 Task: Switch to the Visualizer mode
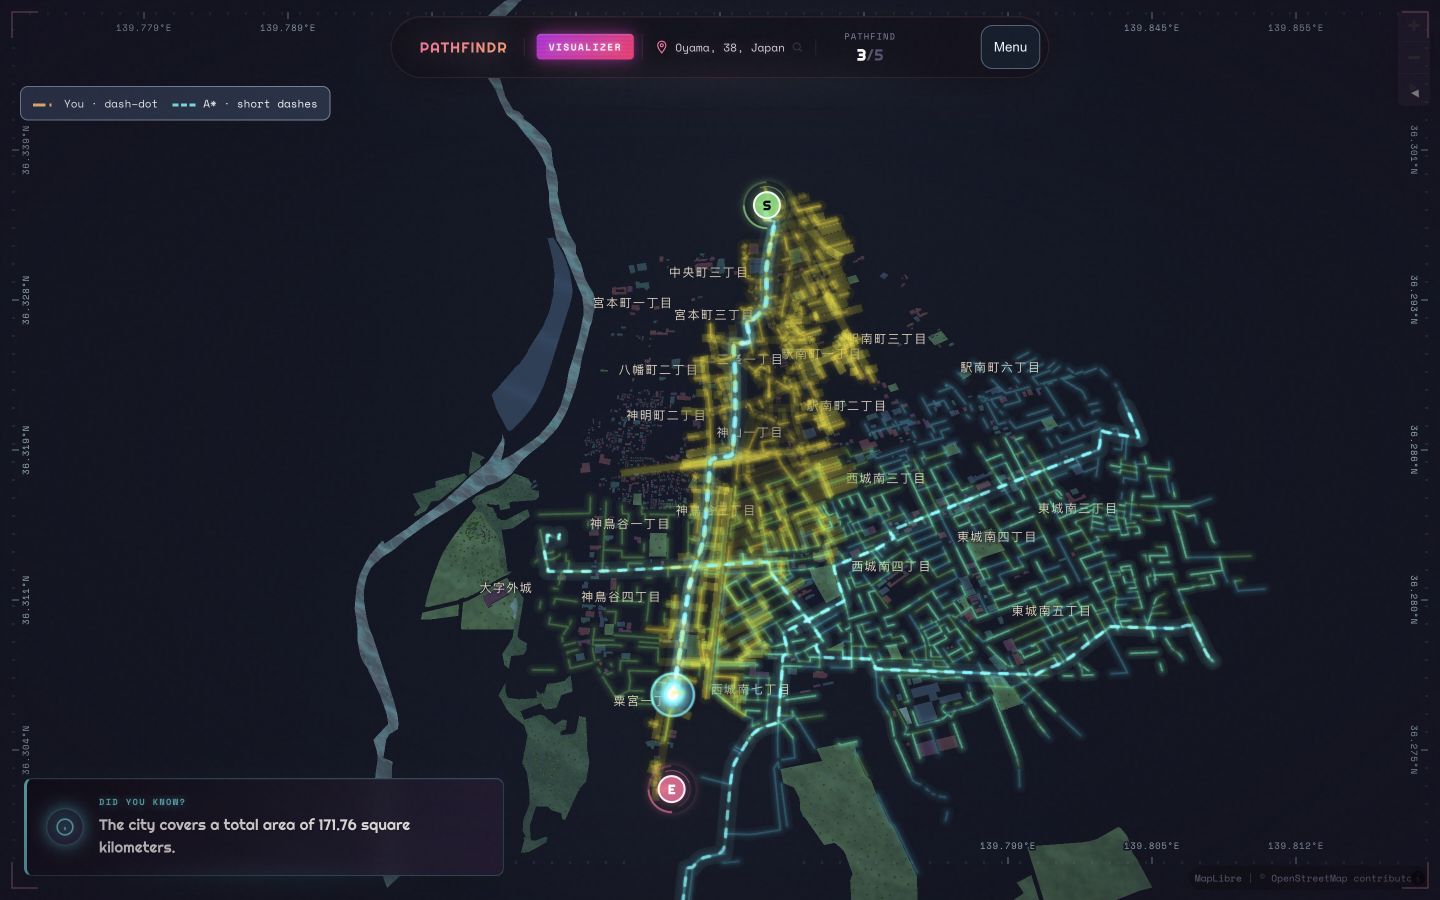585,47
